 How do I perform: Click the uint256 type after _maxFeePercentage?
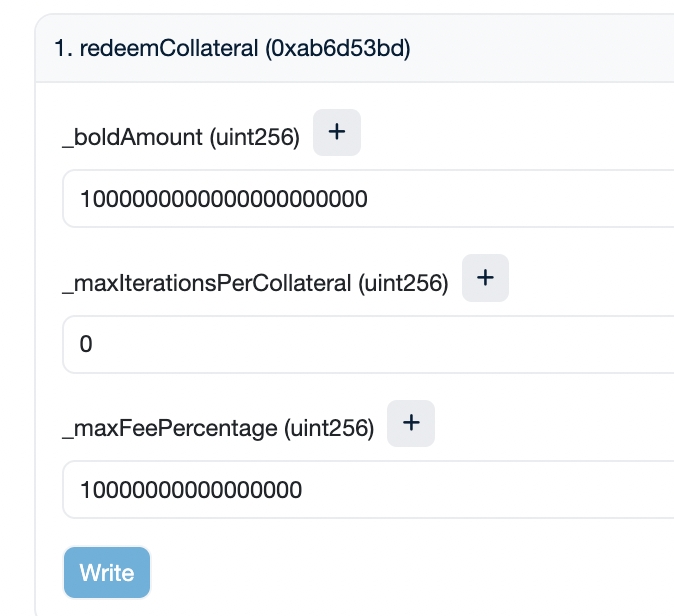coord(329,430)
